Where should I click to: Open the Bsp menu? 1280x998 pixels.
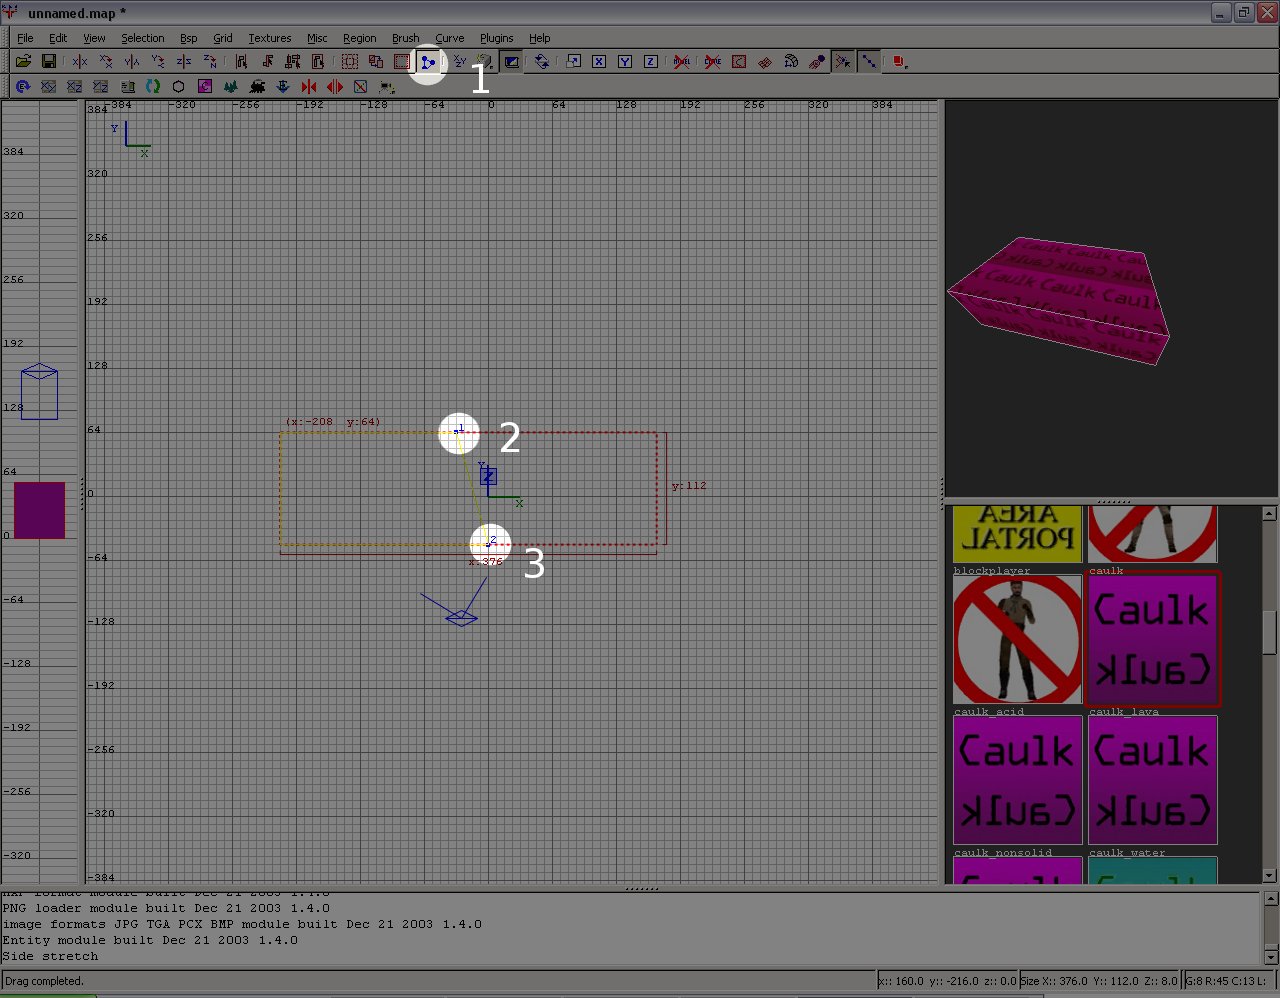188,38
